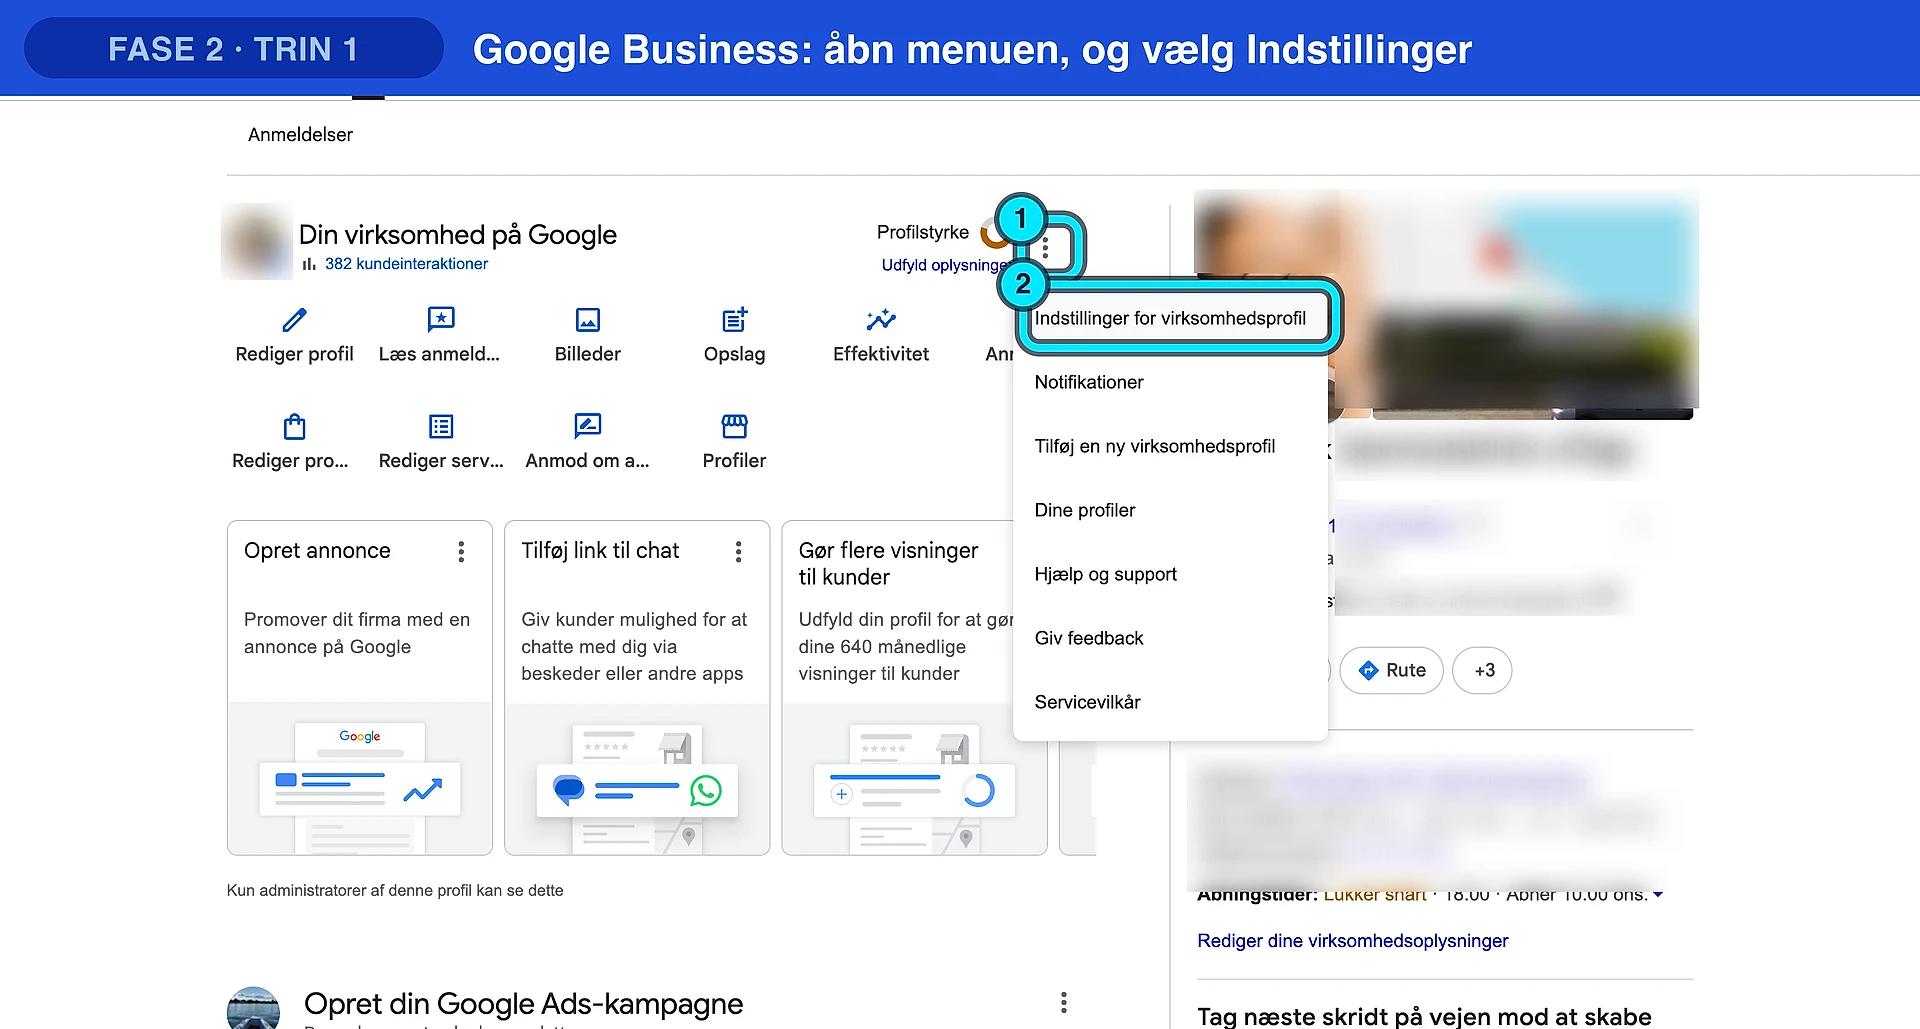Screen dimensions: 1920x1029
Task: Click the Rute directions button
Action: pyautogui.click(x=1391, y=670)
